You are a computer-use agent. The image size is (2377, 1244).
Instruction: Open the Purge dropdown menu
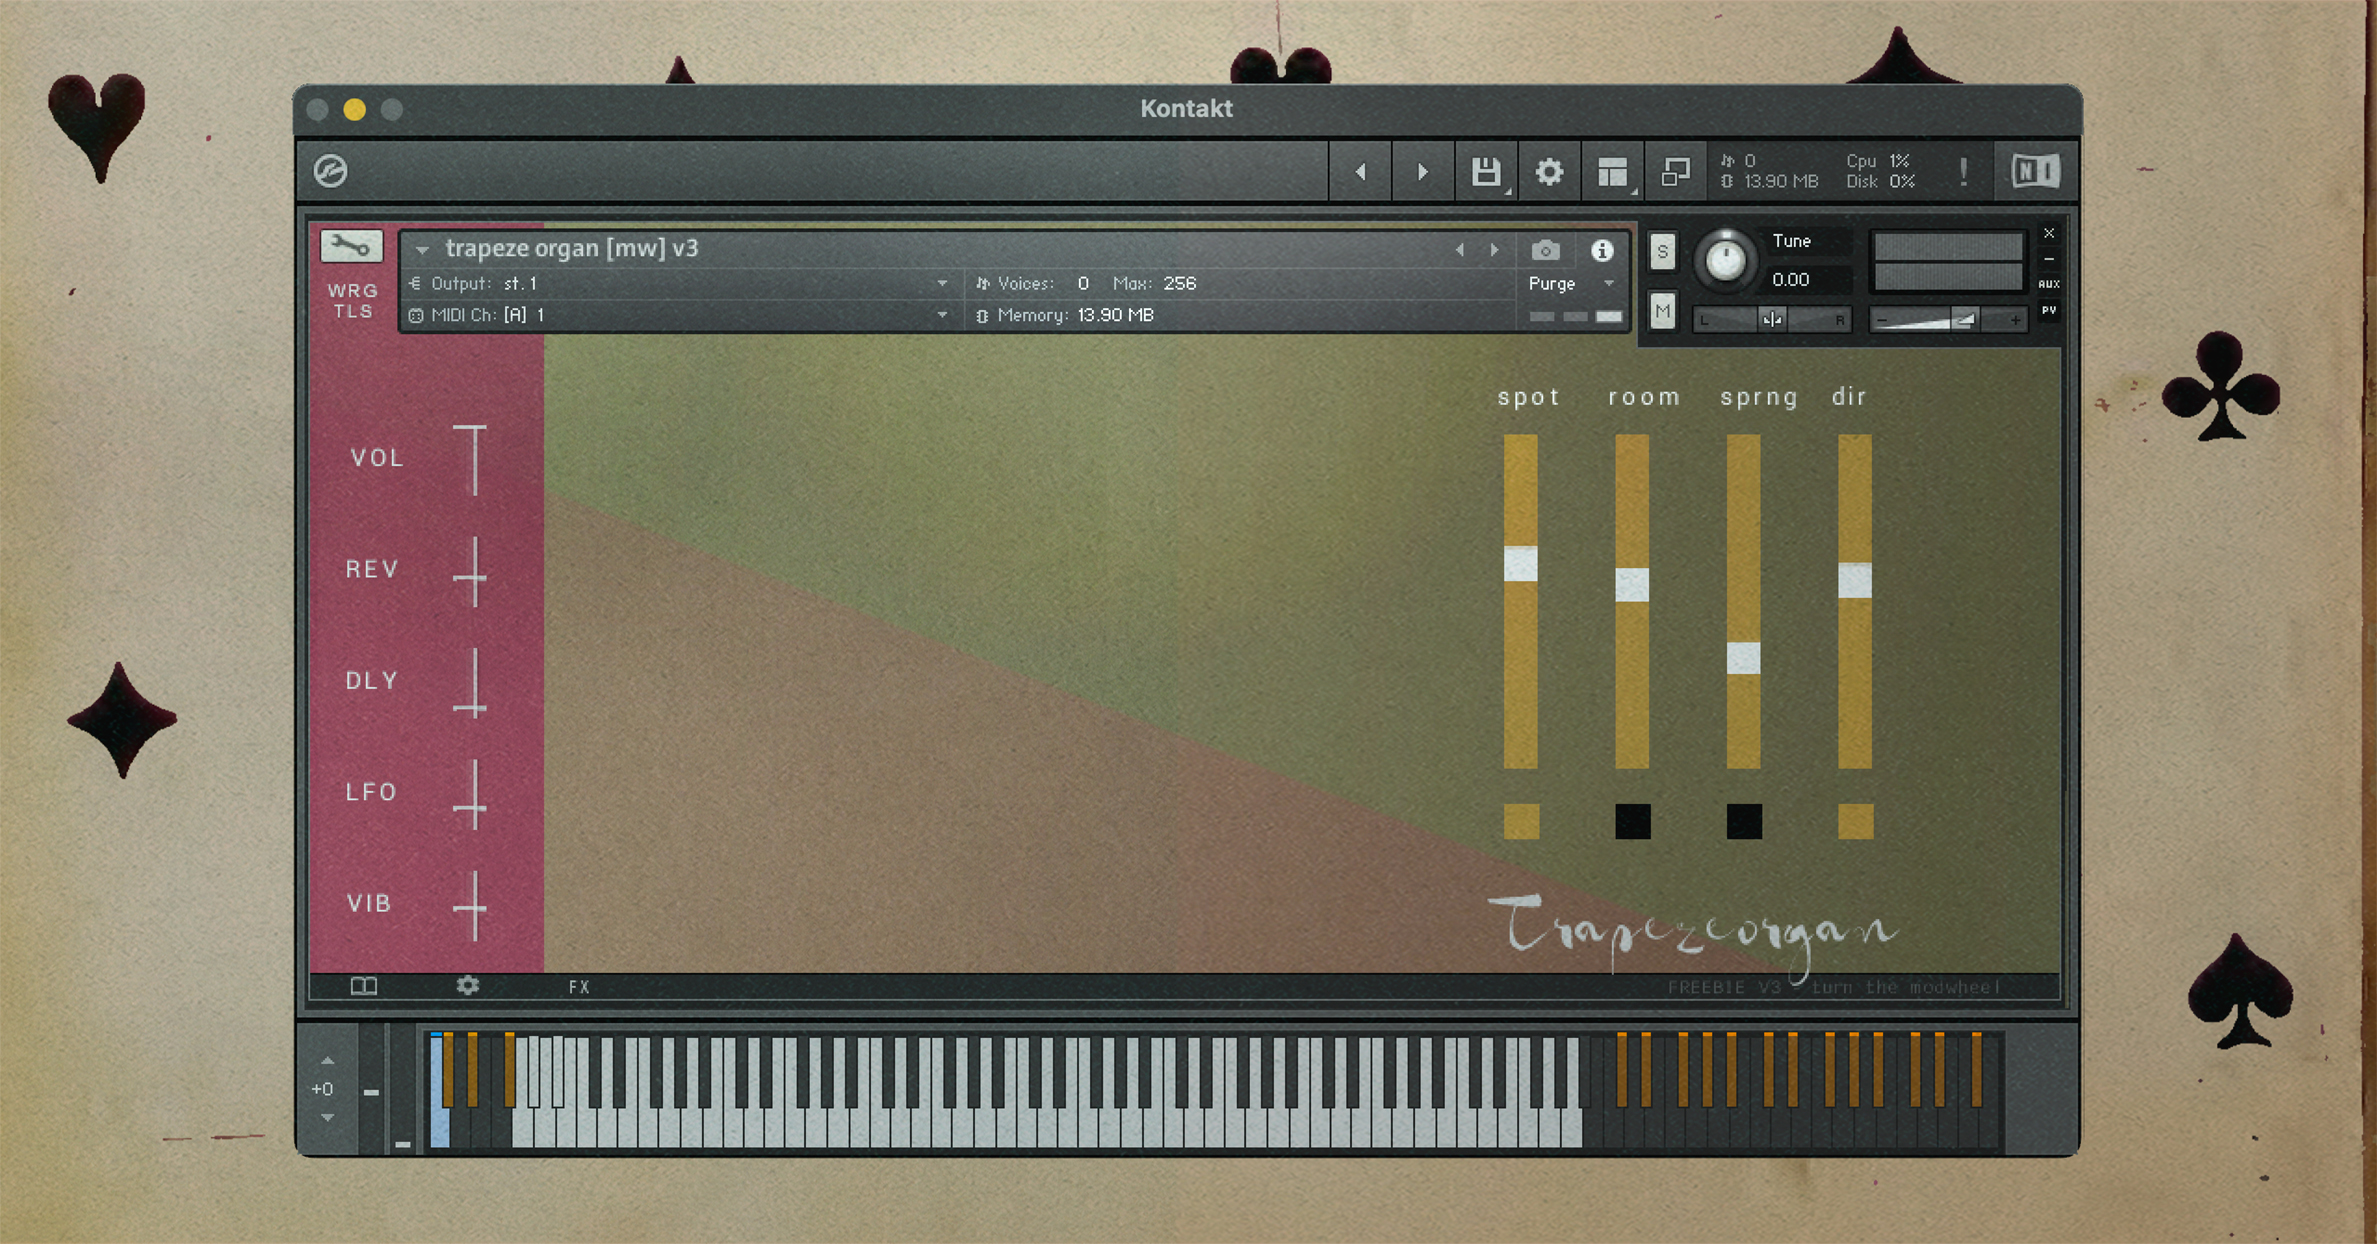tap(1572, 284)
